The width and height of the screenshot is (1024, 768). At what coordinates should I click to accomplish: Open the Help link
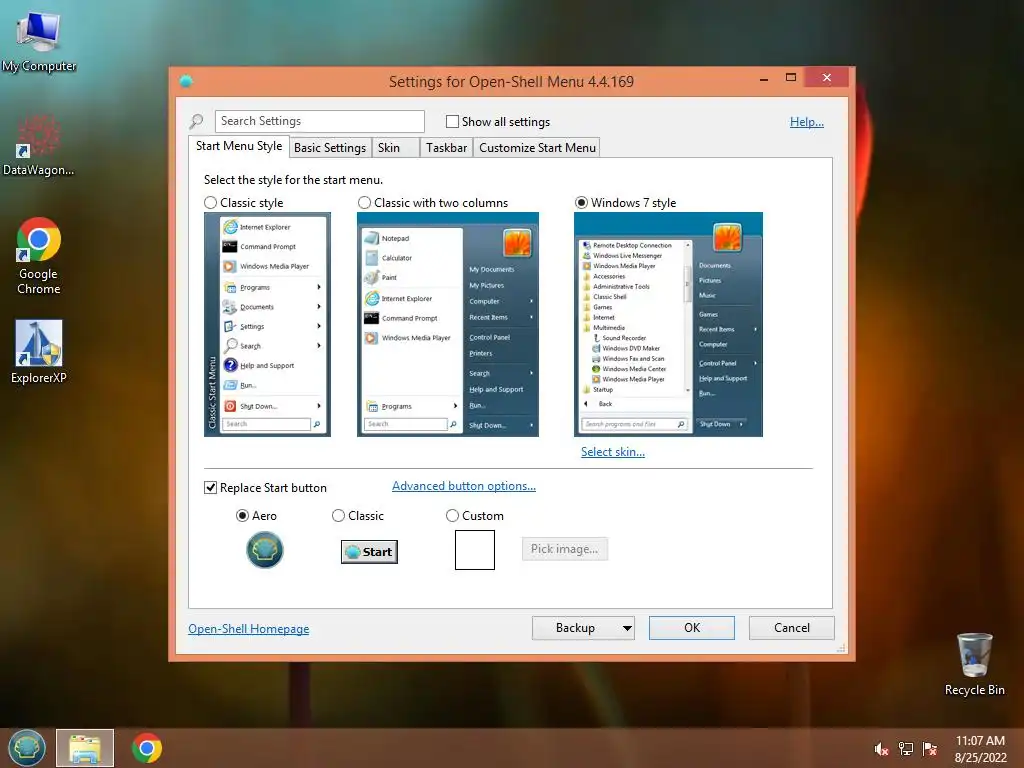807,121
